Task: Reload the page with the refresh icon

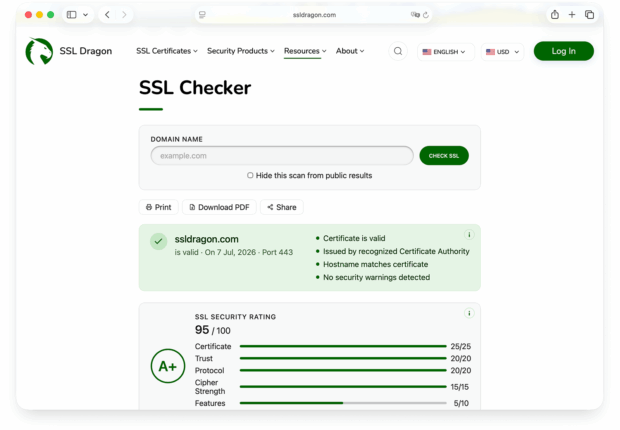Action: tap(426, 15)
